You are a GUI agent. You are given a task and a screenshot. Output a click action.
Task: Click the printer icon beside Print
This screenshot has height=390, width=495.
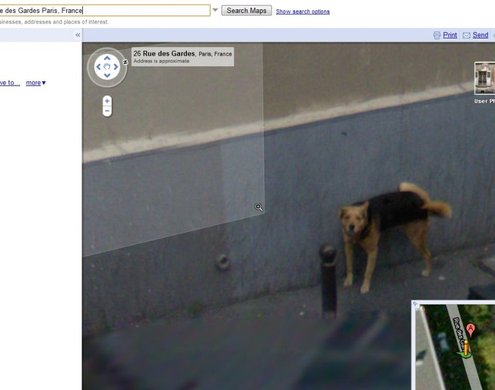click(437, 35)
